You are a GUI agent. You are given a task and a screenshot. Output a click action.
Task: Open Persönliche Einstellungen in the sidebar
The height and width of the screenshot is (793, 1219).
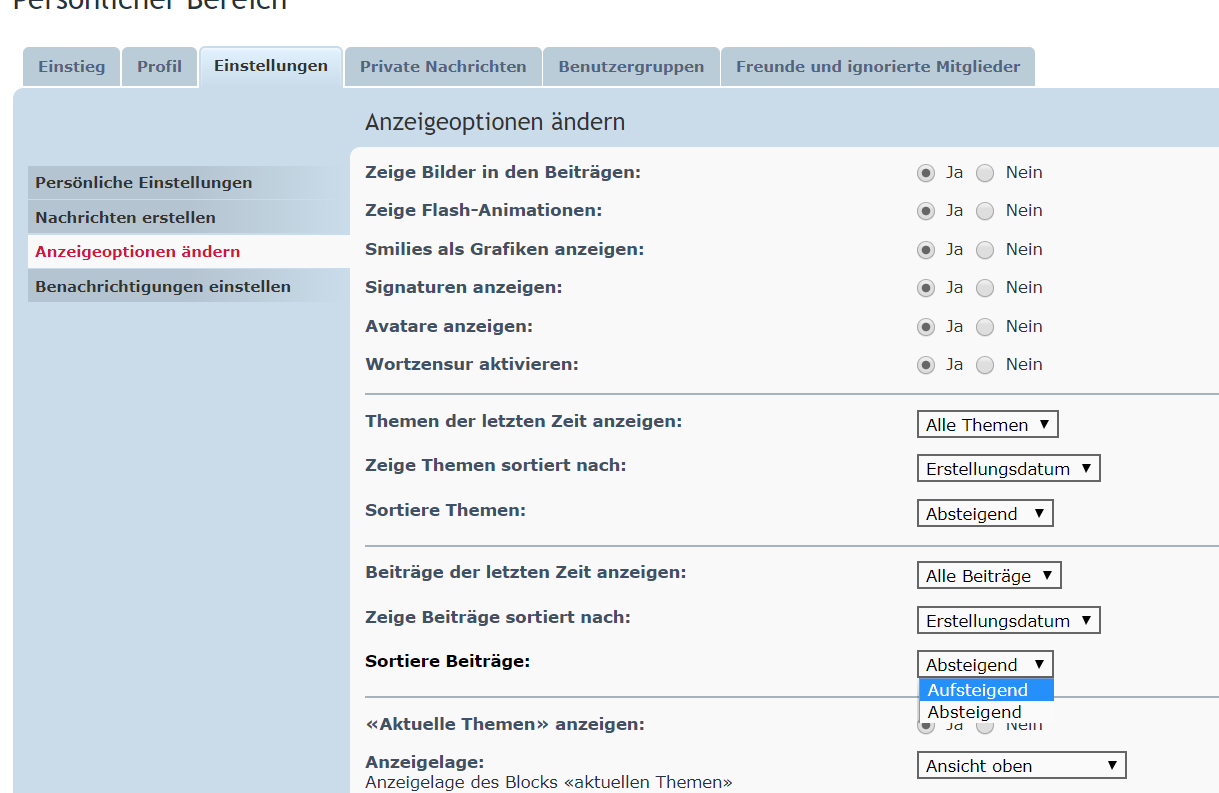coord(144,183)
